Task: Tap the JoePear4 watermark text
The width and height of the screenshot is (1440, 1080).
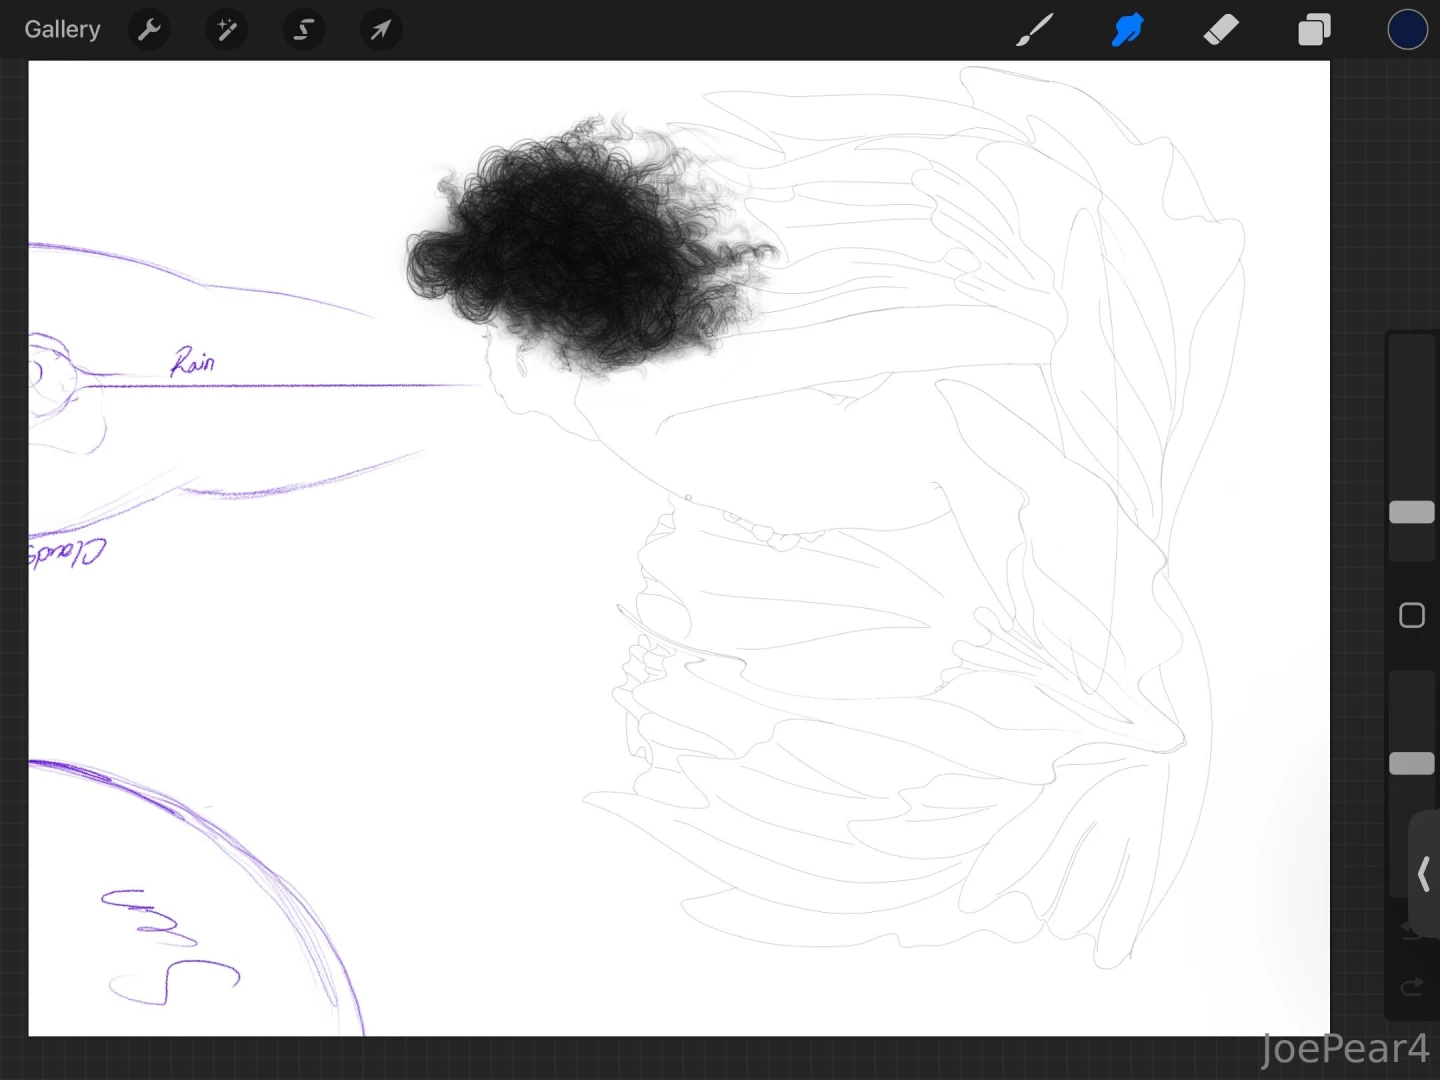Action: click(x=1345, y=1048)
